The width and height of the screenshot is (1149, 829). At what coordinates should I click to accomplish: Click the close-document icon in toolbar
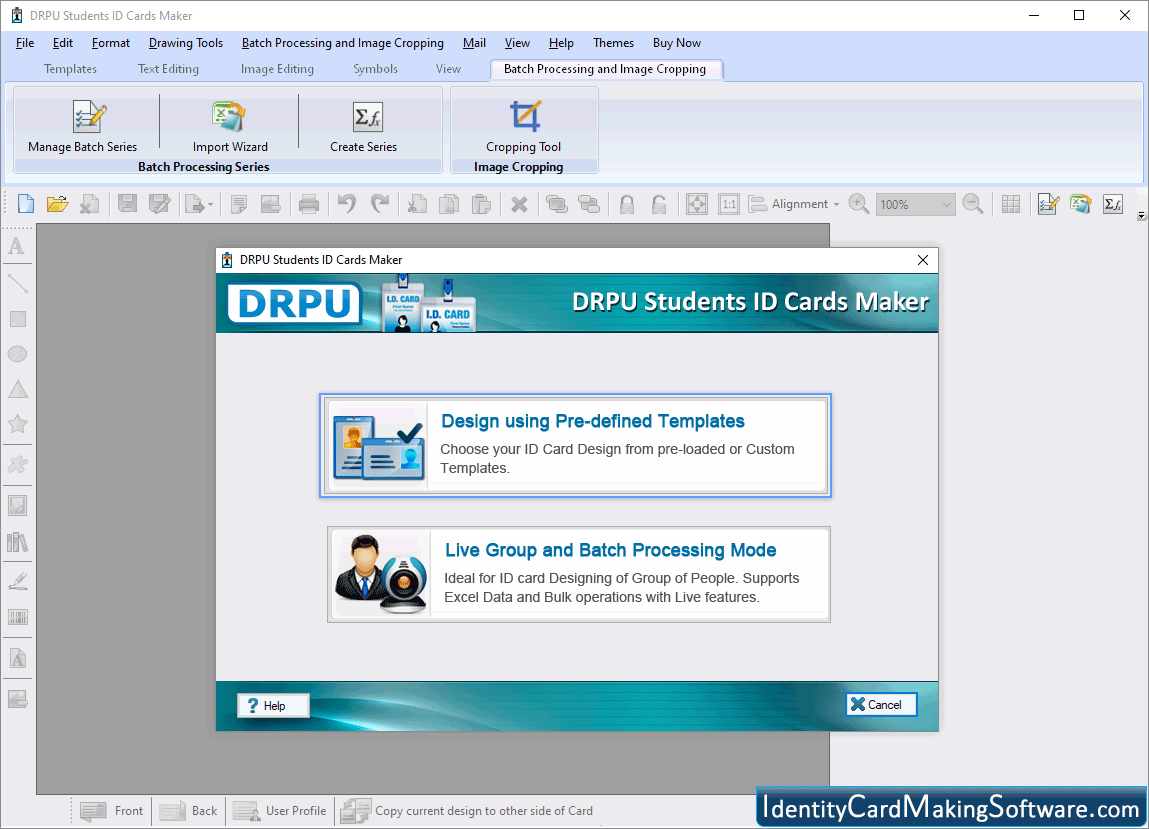[89, 204]
